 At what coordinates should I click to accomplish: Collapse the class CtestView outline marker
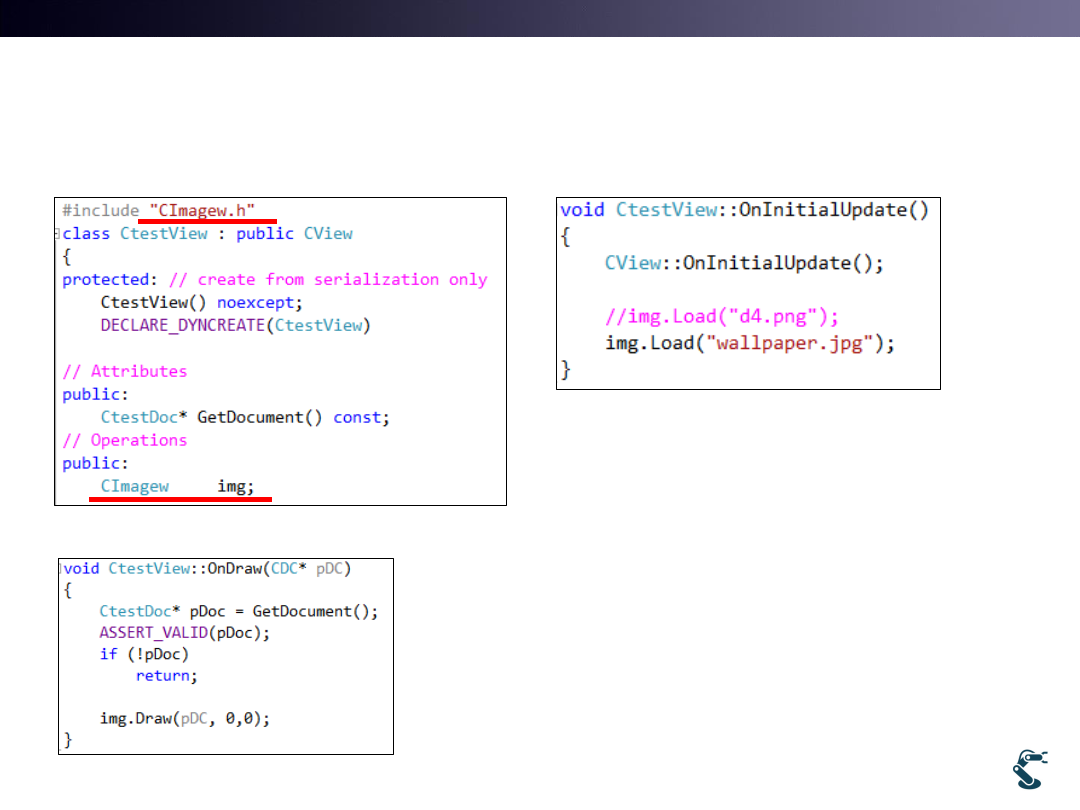click(57, 234)
